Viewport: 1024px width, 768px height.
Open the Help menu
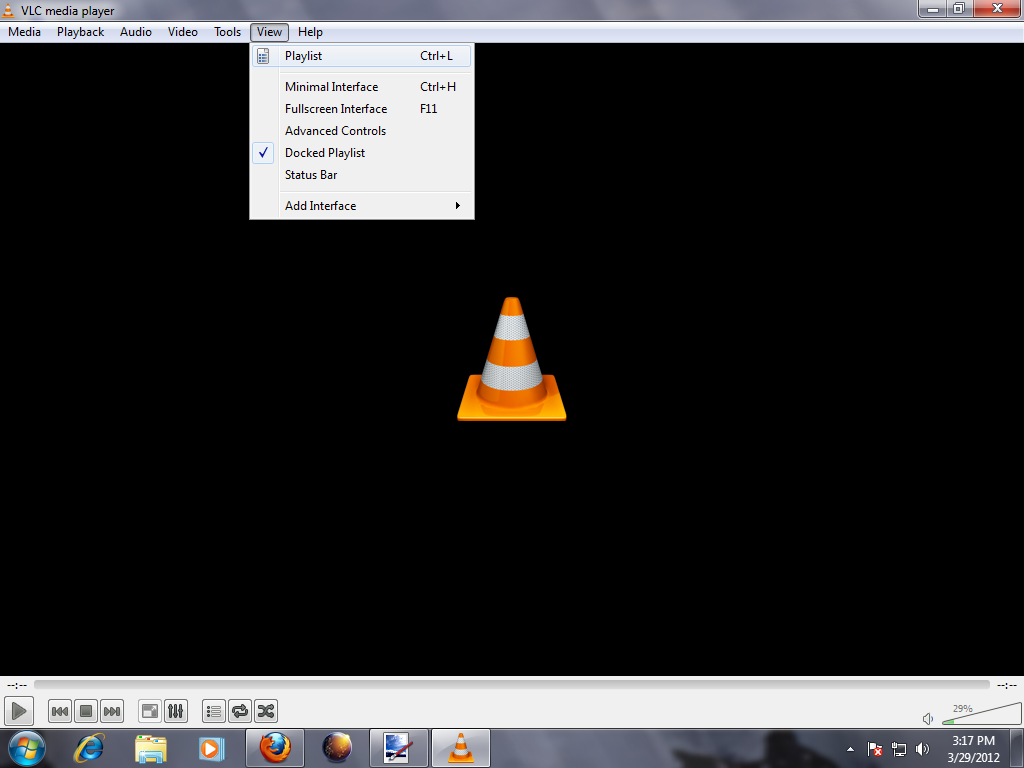pyautogui.click(x=310, y=32)
